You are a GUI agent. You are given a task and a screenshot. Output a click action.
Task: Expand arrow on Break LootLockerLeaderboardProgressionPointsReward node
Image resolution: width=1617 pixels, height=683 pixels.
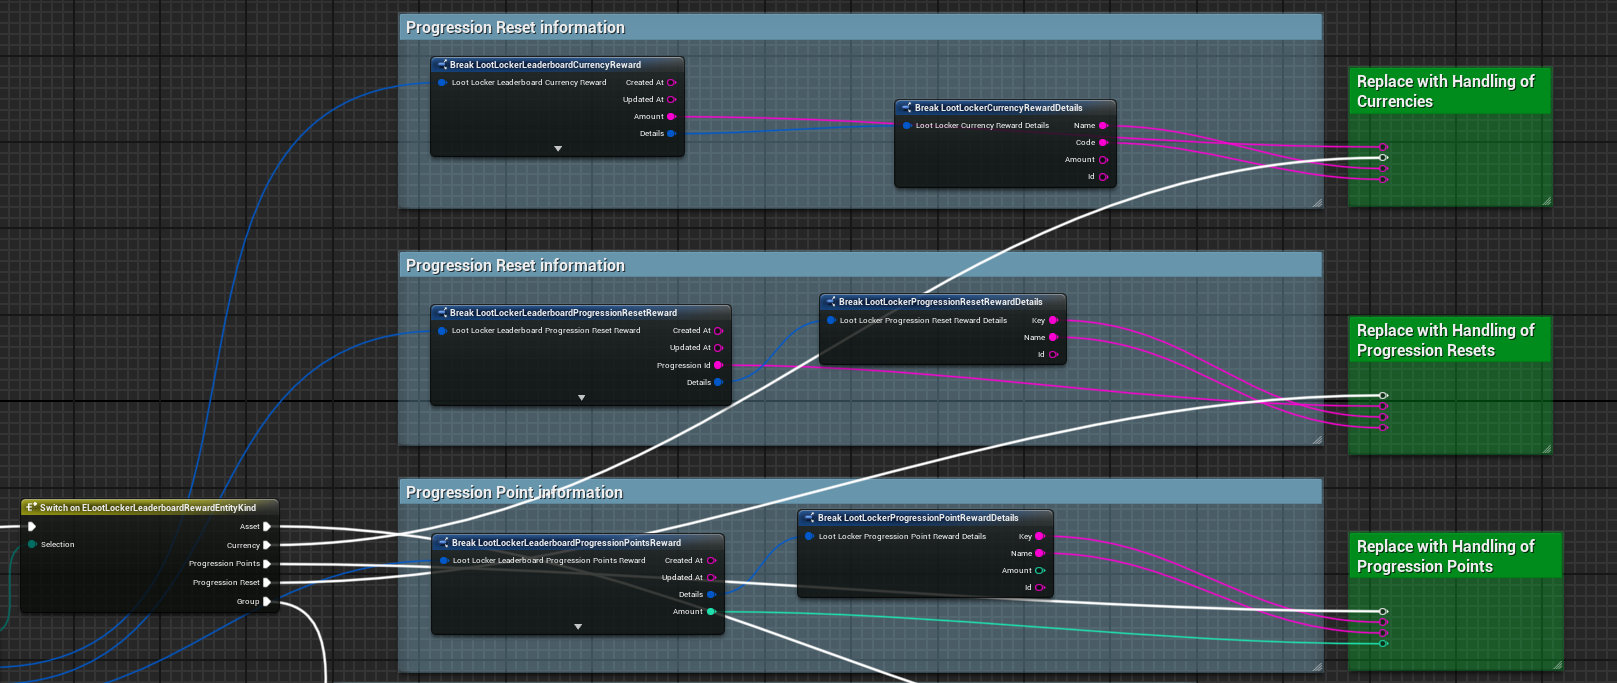(578, 627)
